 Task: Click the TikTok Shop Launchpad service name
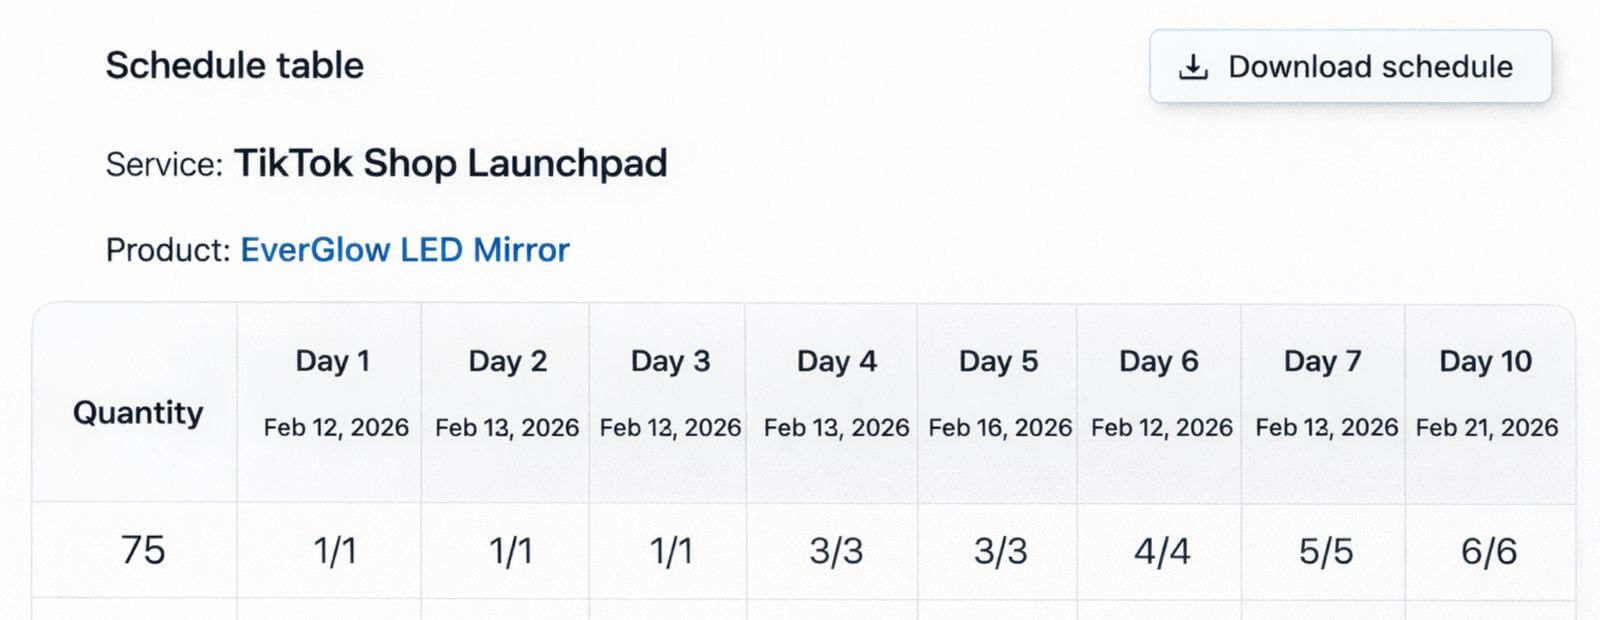tap(451, 163)
